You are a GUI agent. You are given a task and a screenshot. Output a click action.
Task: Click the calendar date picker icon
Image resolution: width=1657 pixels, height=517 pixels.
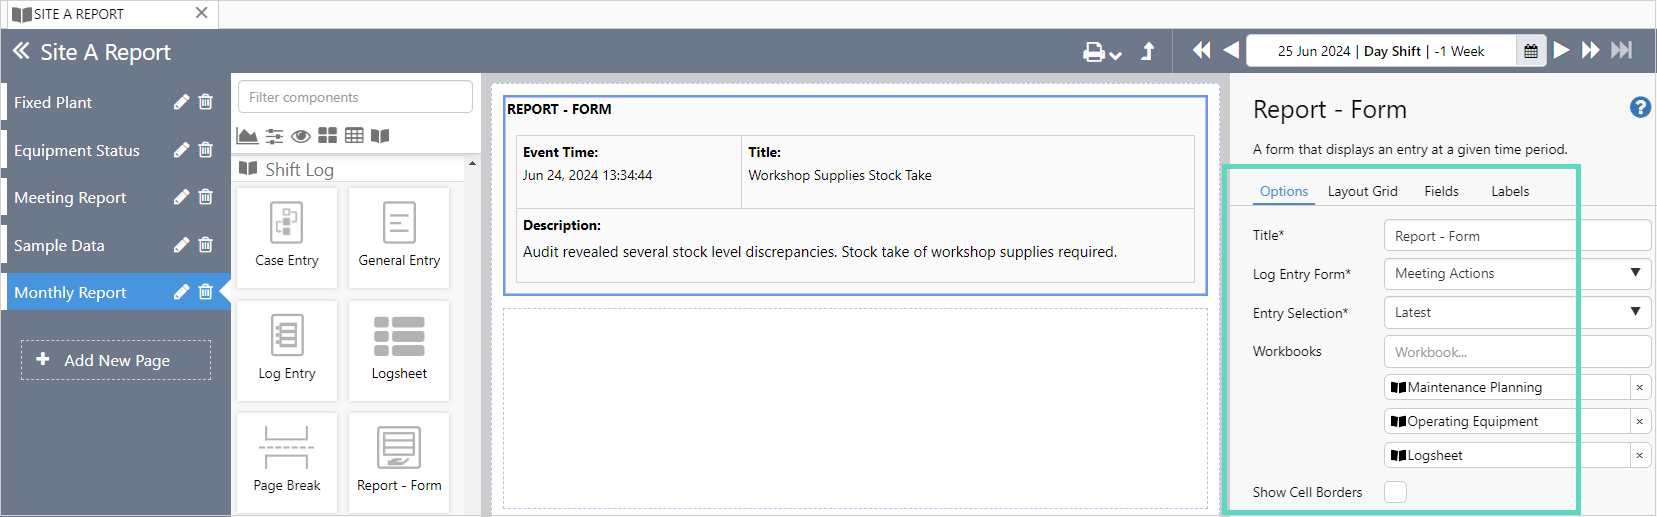click(x=1530, y=52)
